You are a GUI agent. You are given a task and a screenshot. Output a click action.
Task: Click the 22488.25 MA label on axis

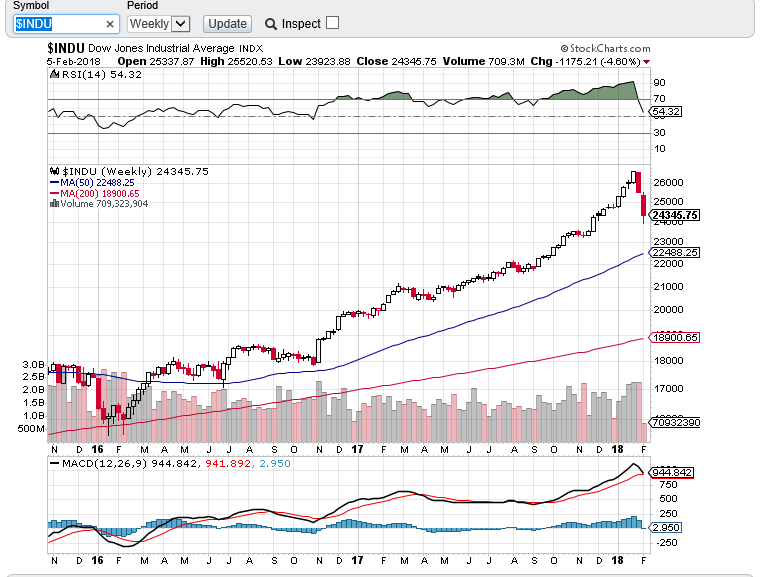point(675,253)
